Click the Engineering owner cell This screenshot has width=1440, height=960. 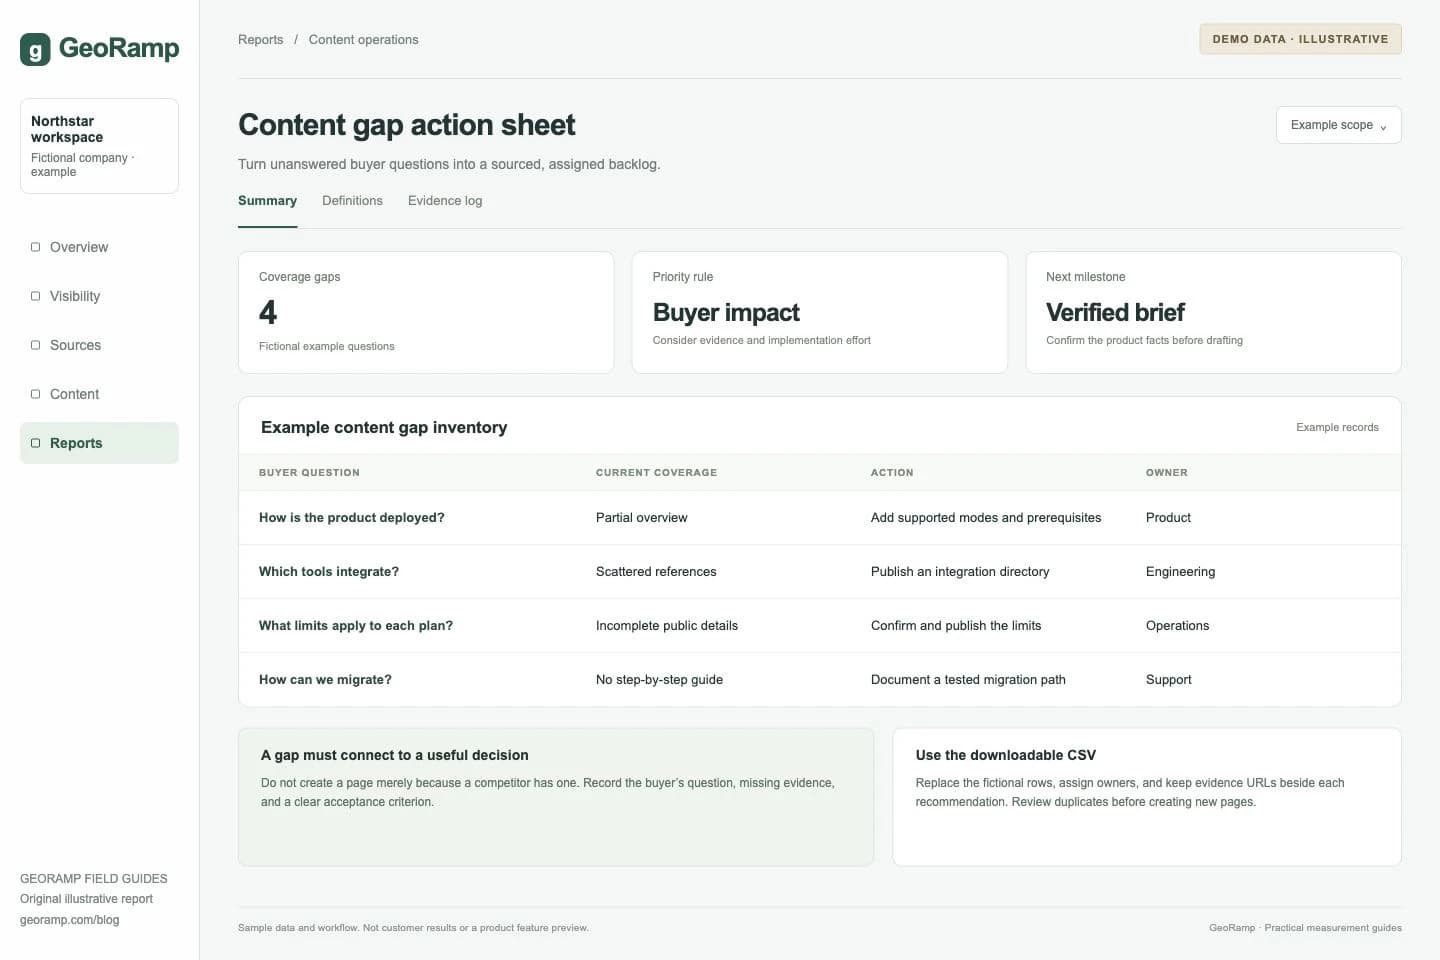1180,572
